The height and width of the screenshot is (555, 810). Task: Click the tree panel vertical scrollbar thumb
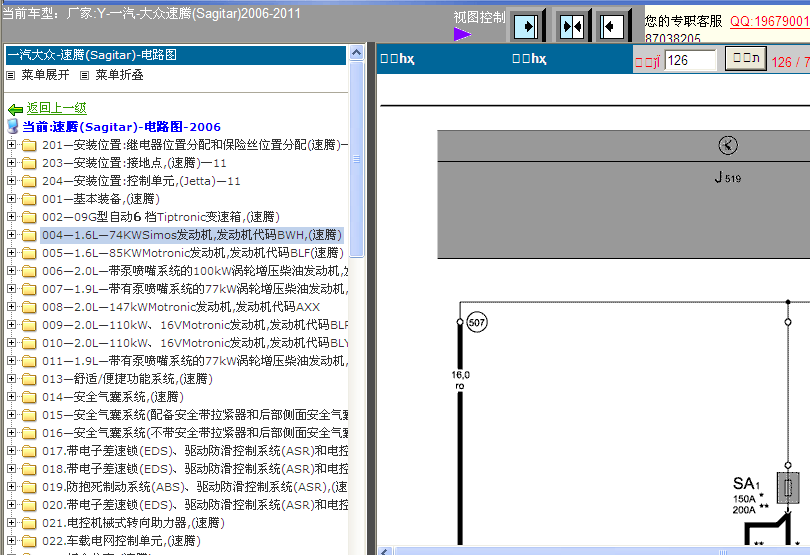point(356,159)
